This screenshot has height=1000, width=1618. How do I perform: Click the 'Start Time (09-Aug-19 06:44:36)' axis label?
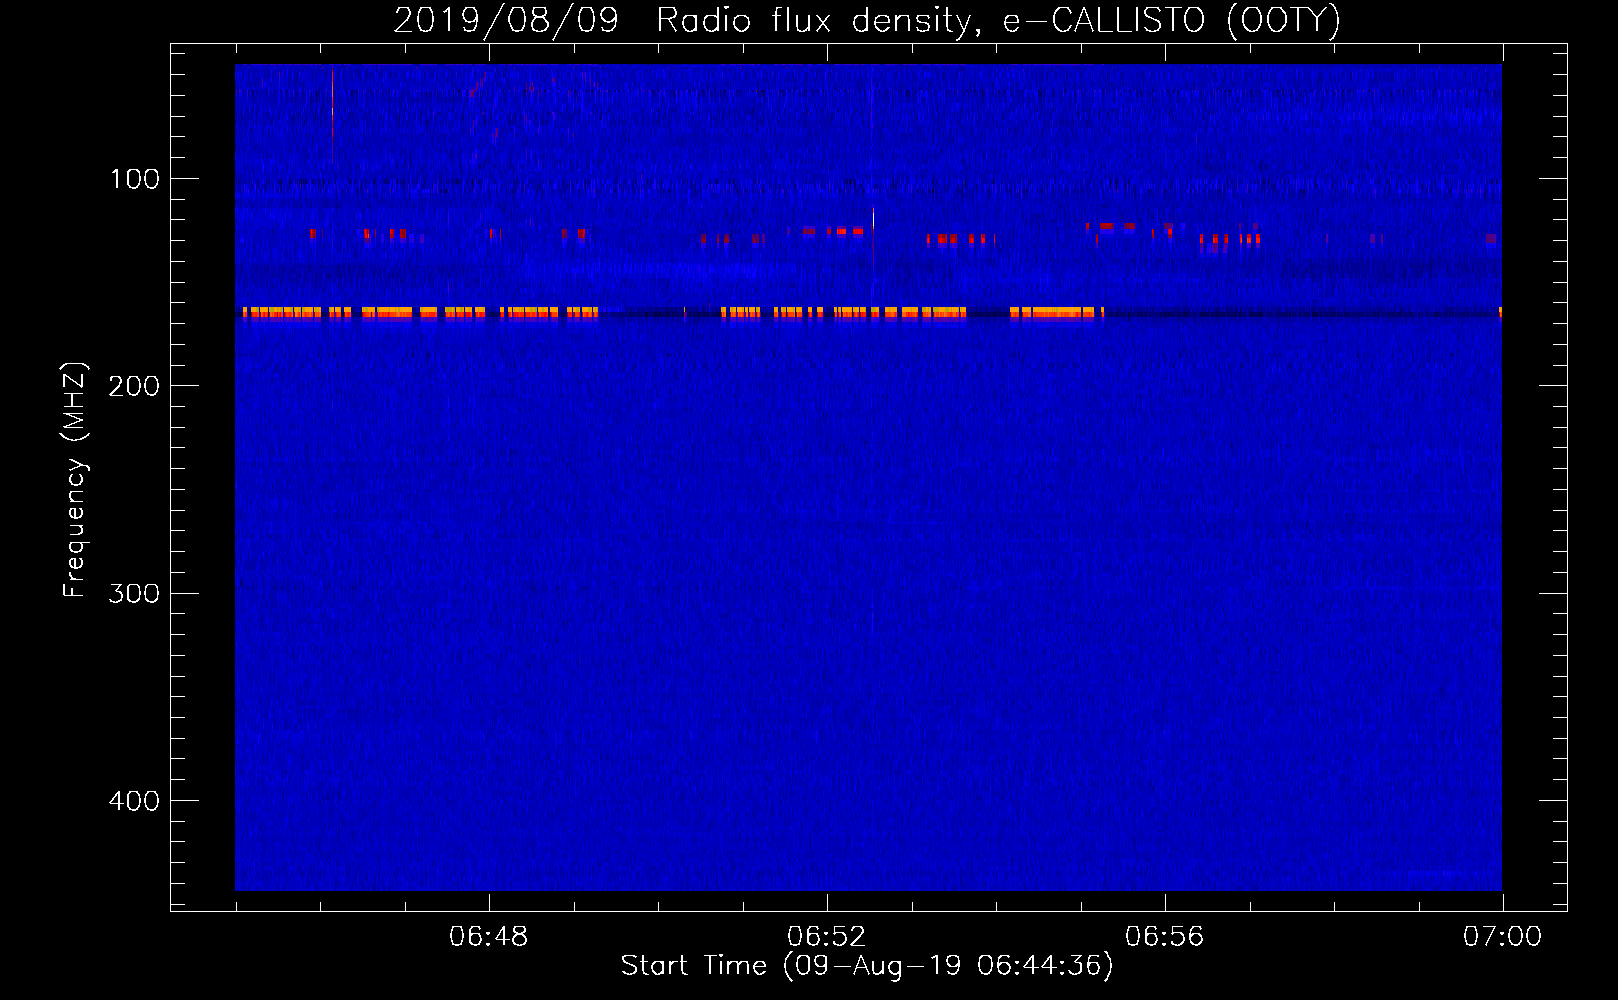[867, 966]
